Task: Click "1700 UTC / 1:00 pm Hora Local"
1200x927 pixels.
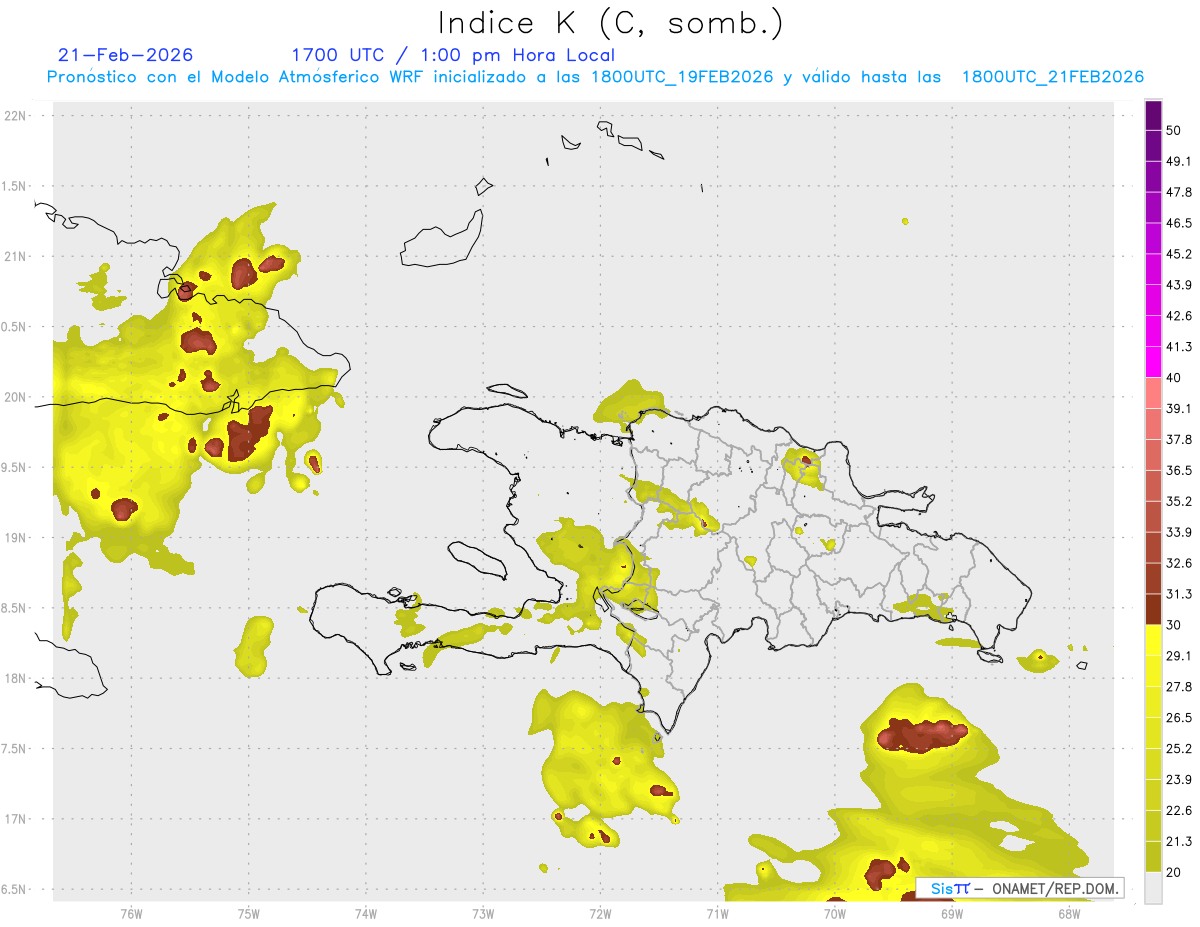Action: point(453,55)
